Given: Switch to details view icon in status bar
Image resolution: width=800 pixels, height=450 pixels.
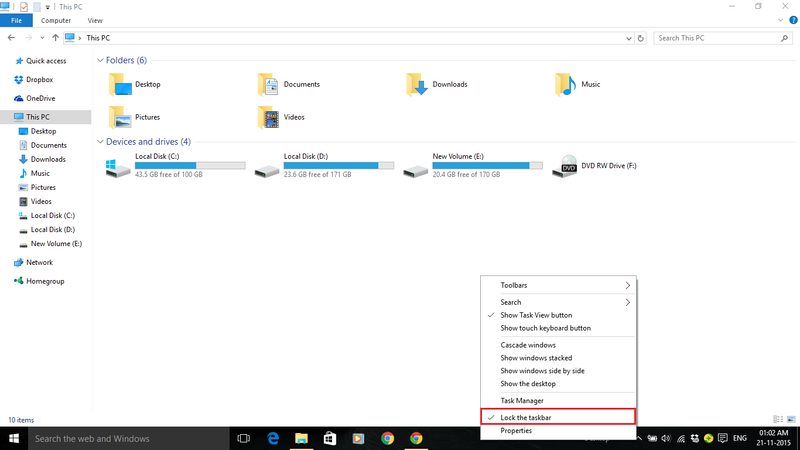Looking at the screenshot, I should point(778,419).
